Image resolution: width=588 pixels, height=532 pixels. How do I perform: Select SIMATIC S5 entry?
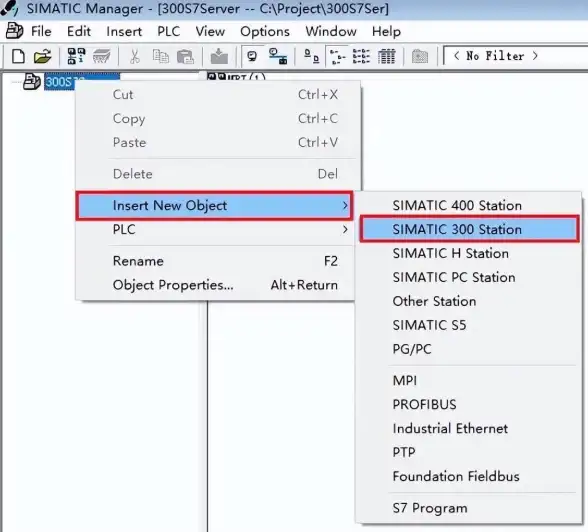469,325
